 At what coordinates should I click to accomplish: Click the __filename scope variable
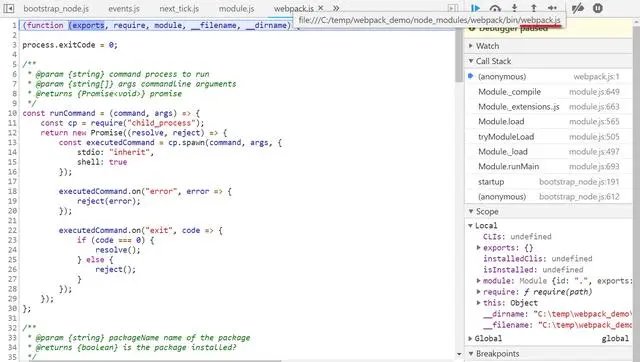[x=557, y=325]
